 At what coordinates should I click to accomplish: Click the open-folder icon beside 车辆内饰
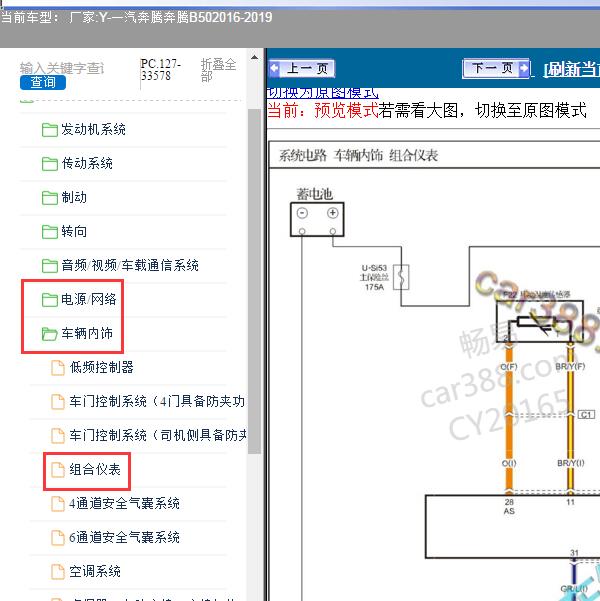pyautogui.click(x=49, y=334)
